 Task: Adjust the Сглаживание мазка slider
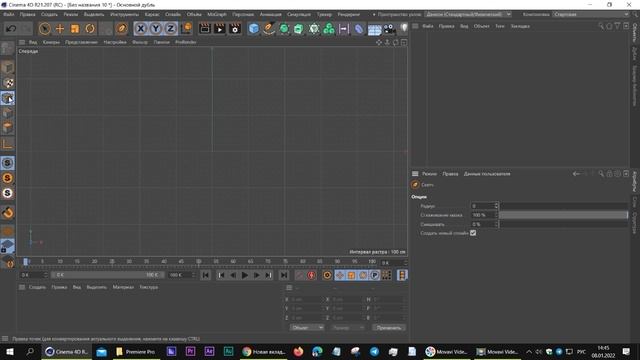pos(563,215)
